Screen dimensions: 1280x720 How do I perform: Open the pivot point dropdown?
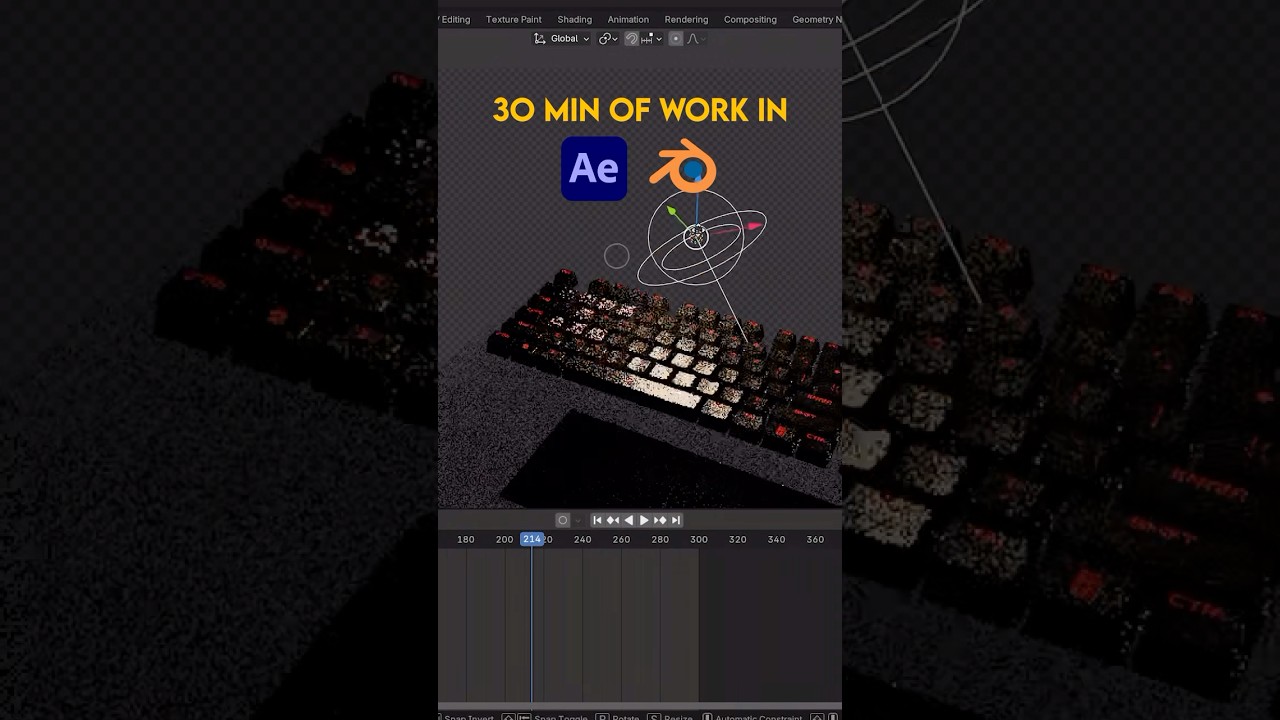point(608,39)
